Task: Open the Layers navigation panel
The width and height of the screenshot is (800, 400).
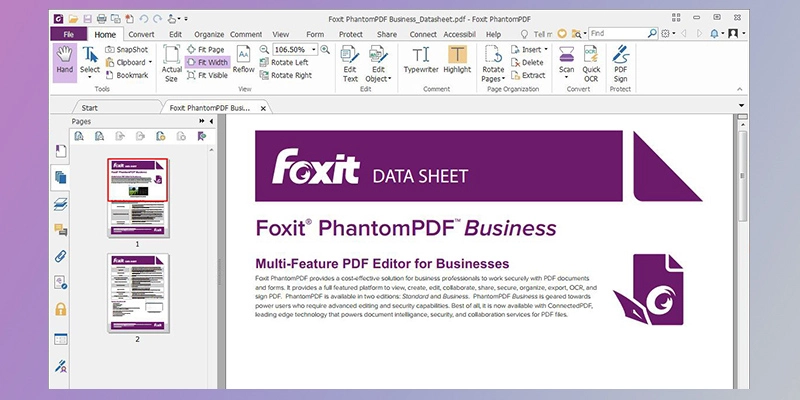Action: [61, 204]
